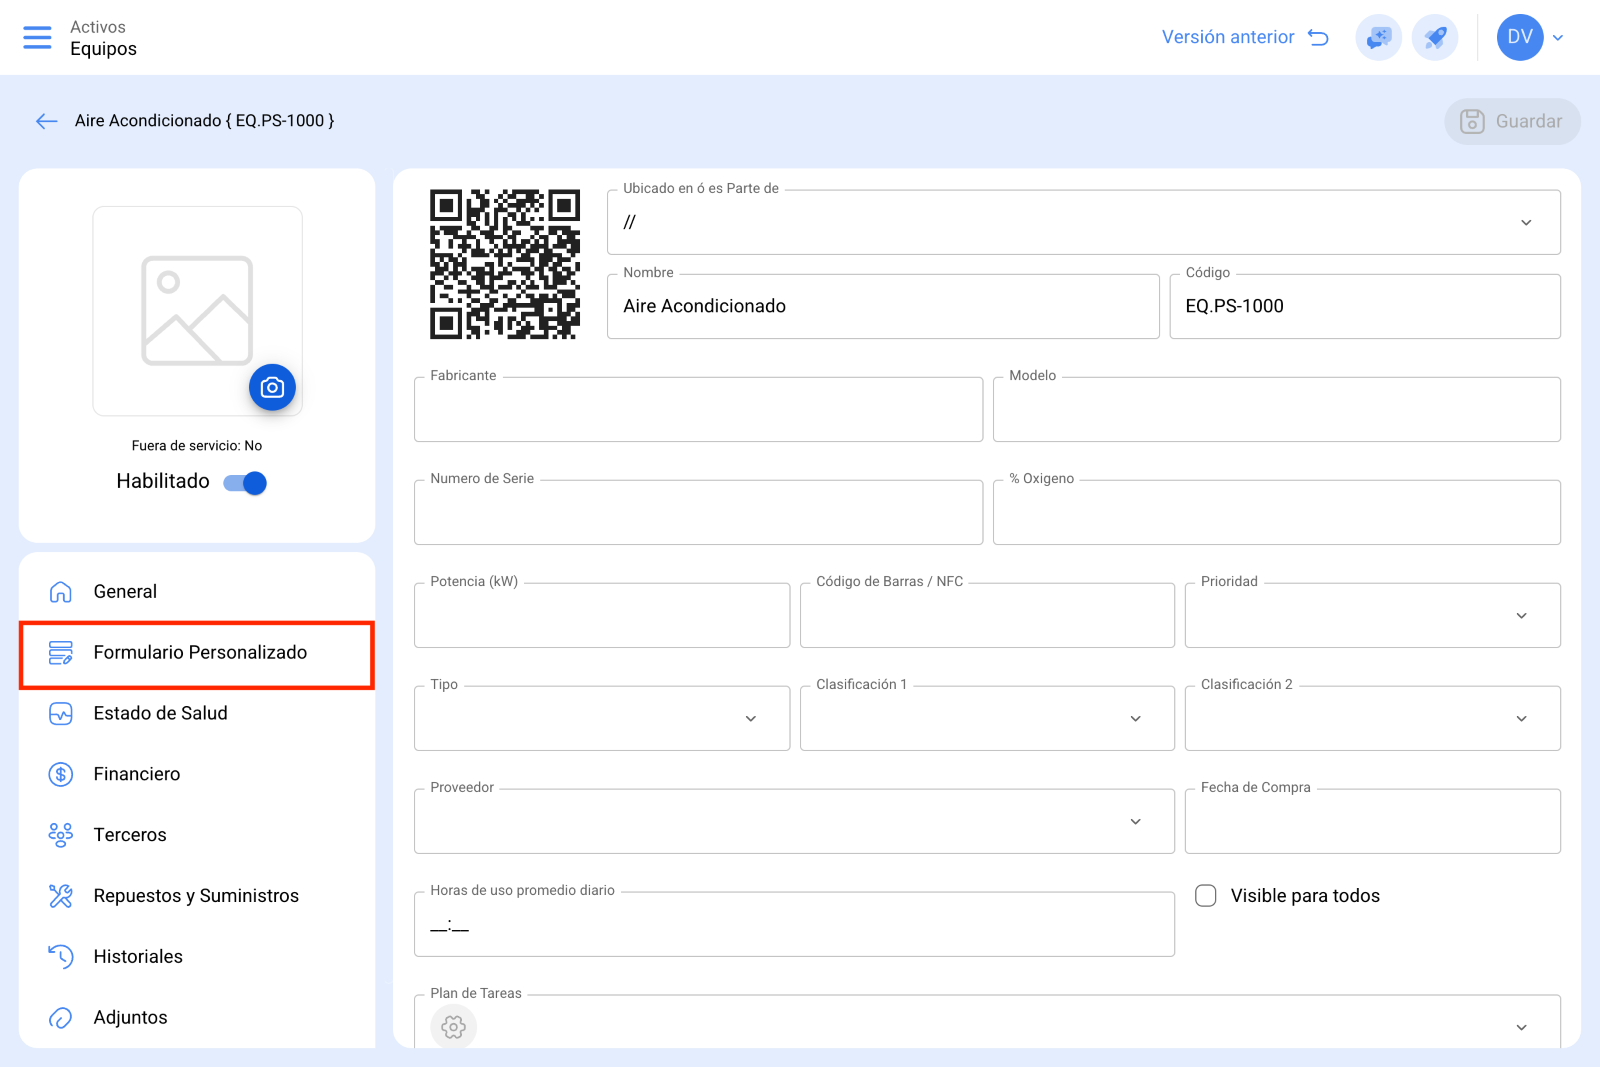Click the Activos Equipos header label
Screen dimensions: 1600x1067
point(103,38)
